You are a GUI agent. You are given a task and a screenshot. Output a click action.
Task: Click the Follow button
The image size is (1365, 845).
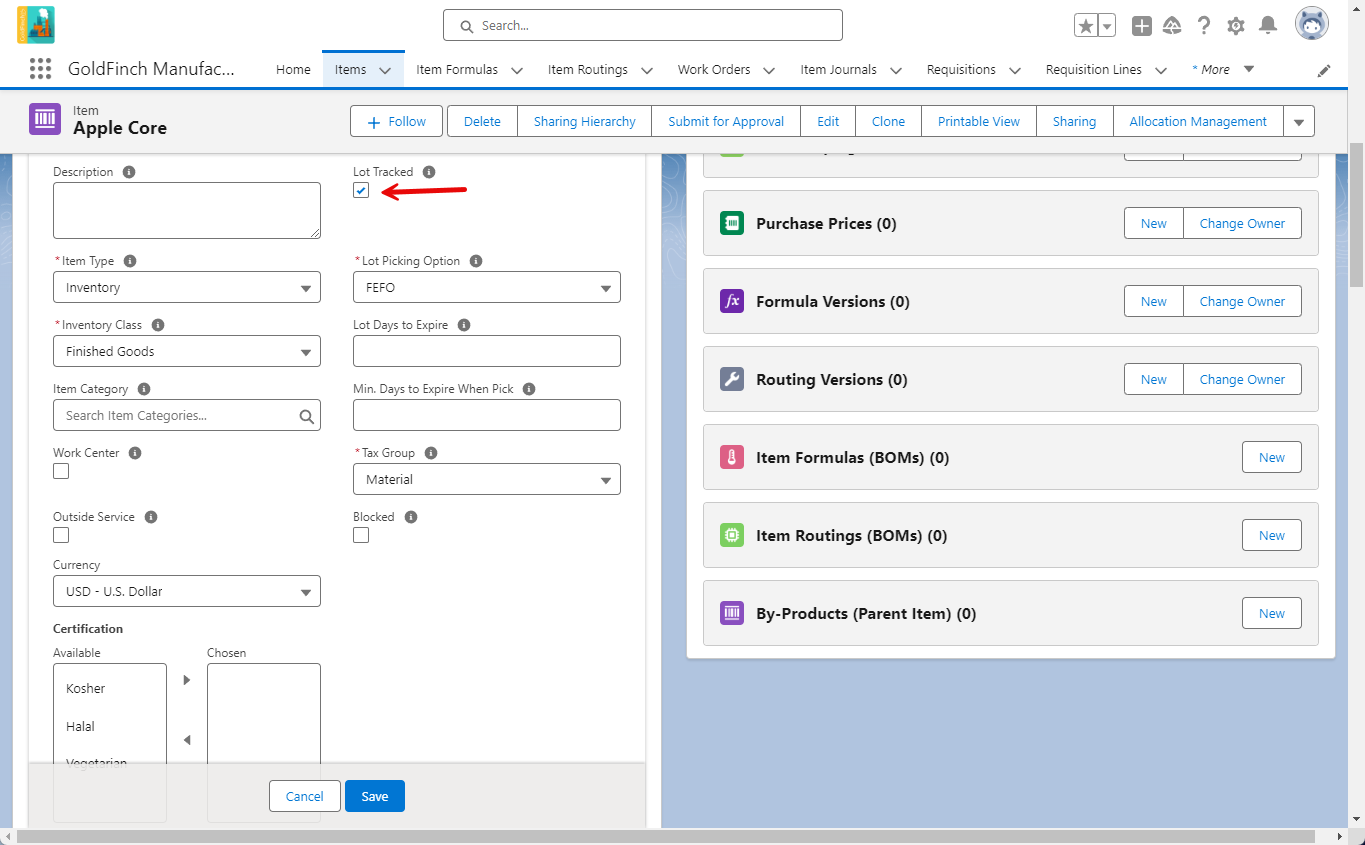pos(397,121)
